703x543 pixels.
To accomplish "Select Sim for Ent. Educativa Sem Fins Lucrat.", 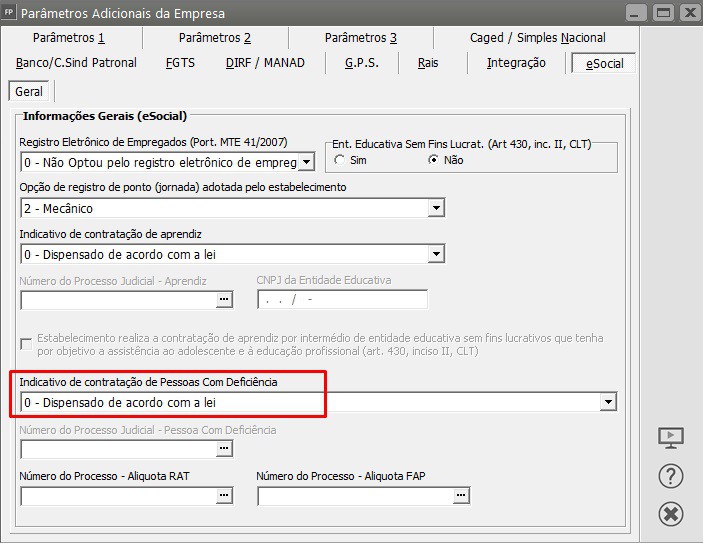I will click(339, 160).
